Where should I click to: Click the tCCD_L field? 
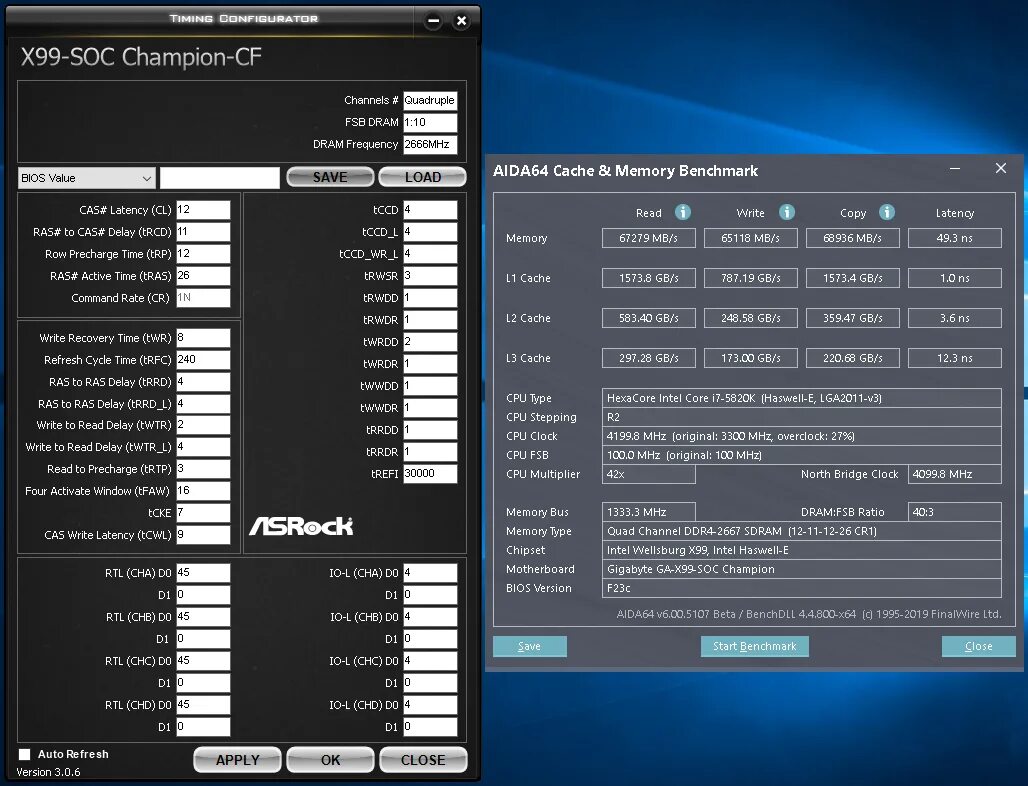(x=430, y=232)
